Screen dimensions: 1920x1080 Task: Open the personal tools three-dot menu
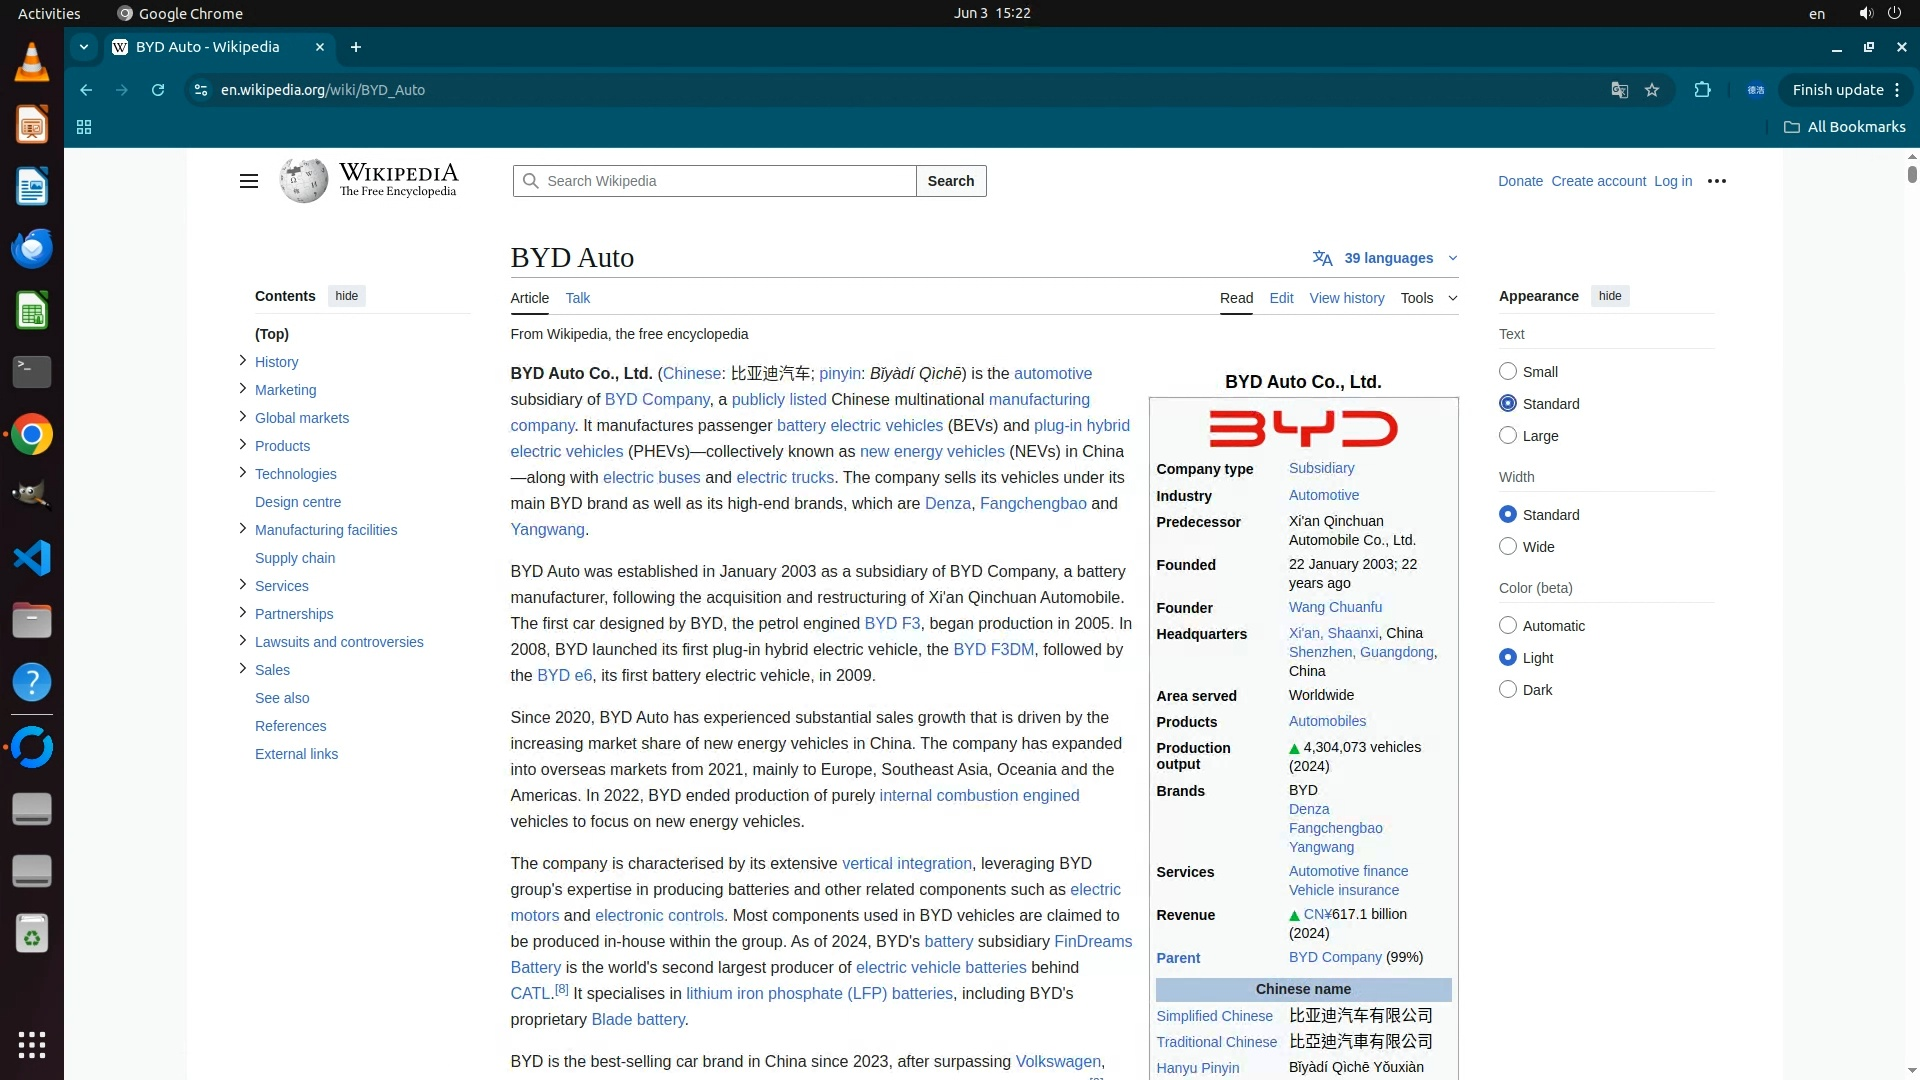(x=1717, y=181)
